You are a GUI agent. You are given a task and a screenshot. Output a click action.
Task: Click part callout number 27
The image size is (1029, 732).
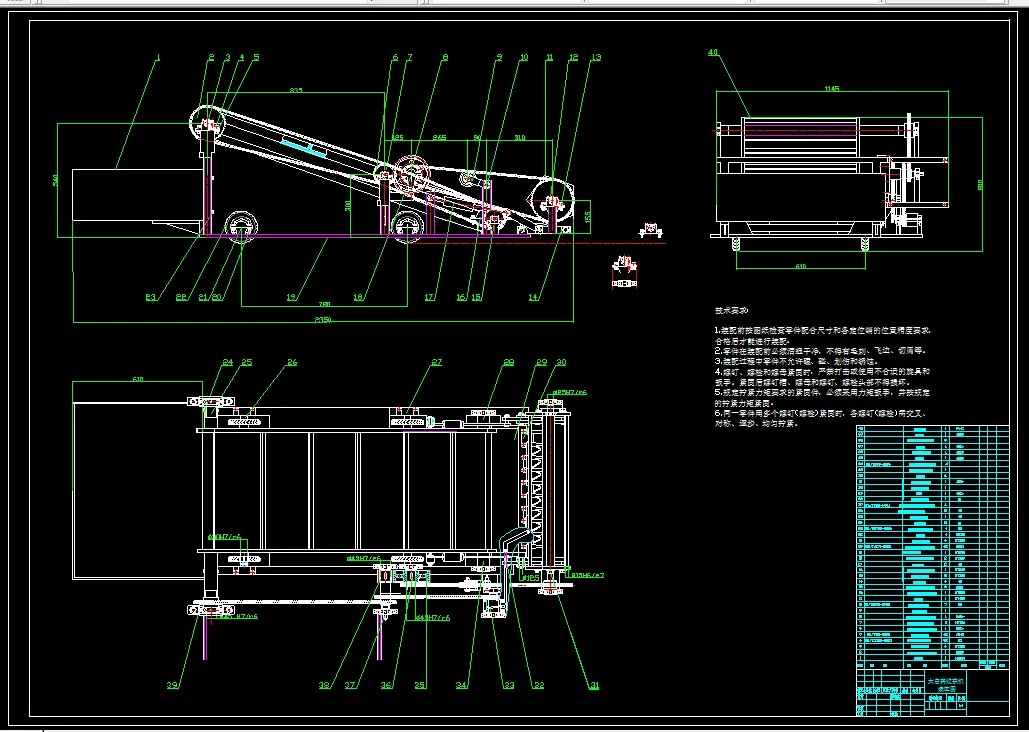click(x=436, y=362)
